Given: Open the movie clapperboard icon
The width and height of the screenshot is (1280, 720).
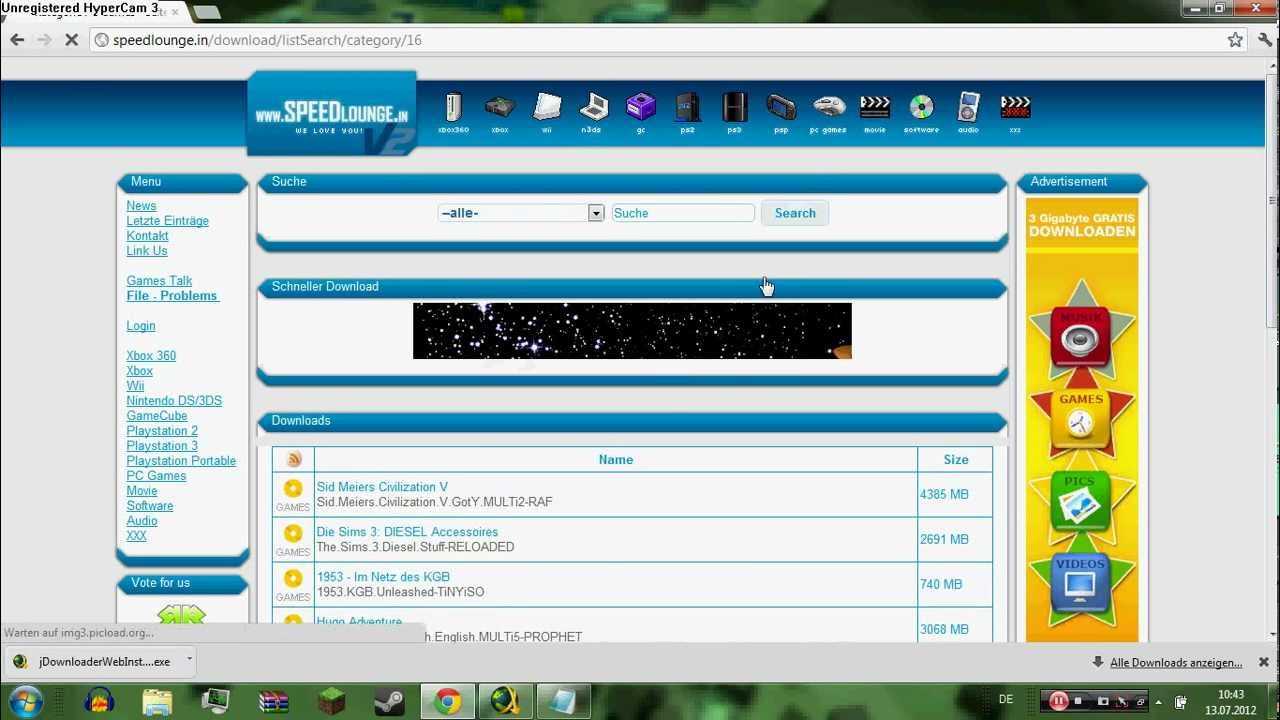Looking at the screenshot, I should point(875,112).
